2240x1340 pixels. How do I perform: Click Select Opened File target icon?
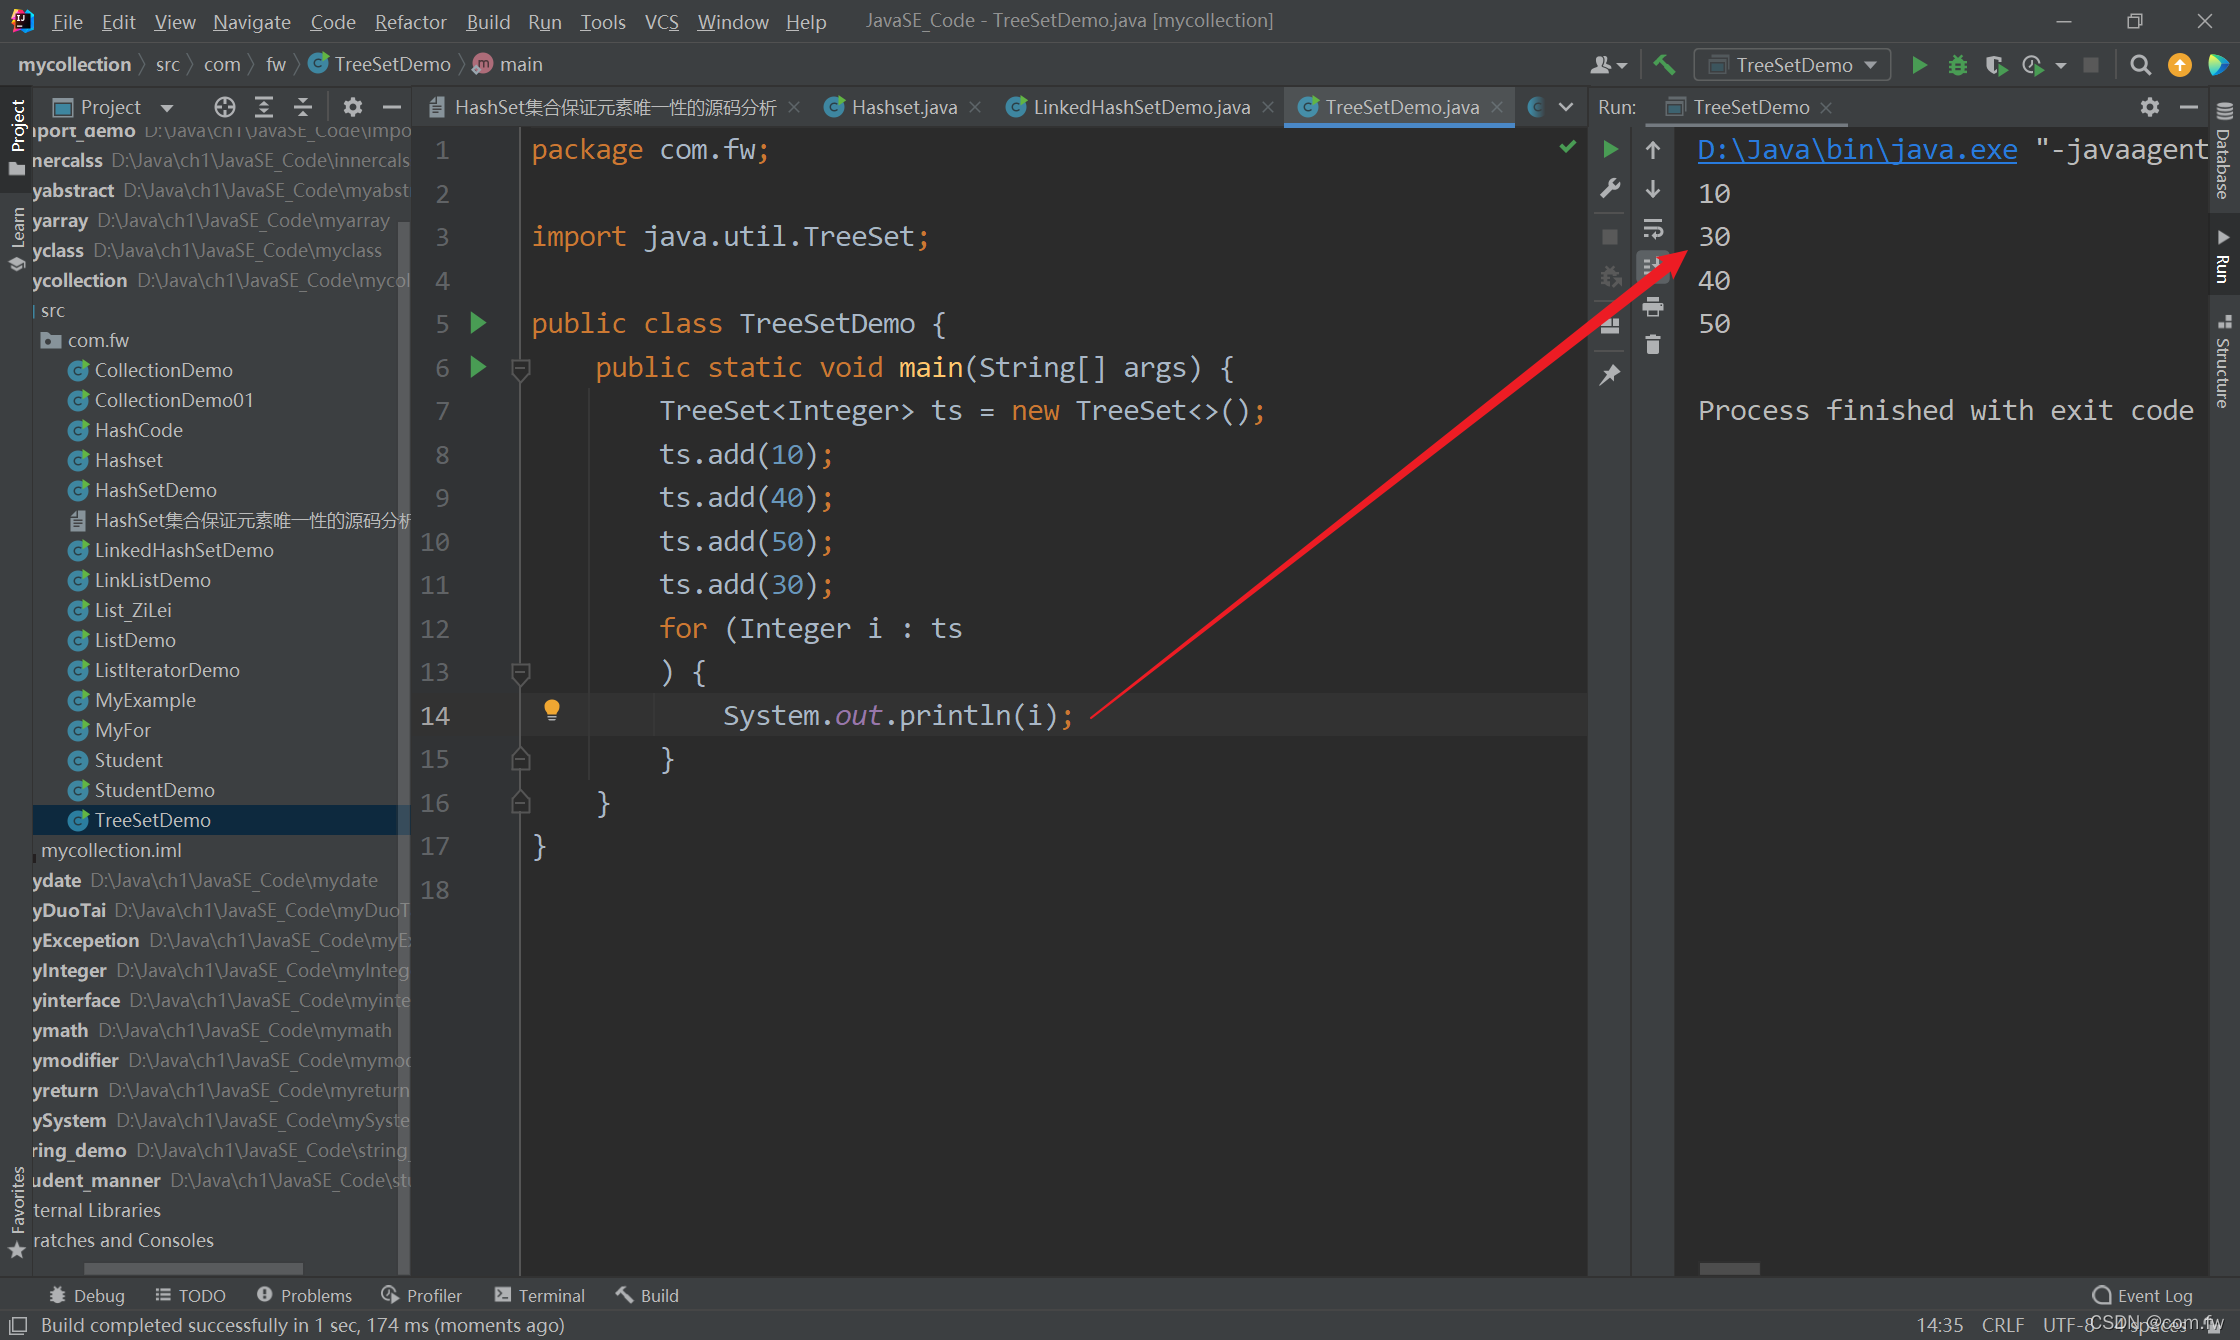(224, 107)
